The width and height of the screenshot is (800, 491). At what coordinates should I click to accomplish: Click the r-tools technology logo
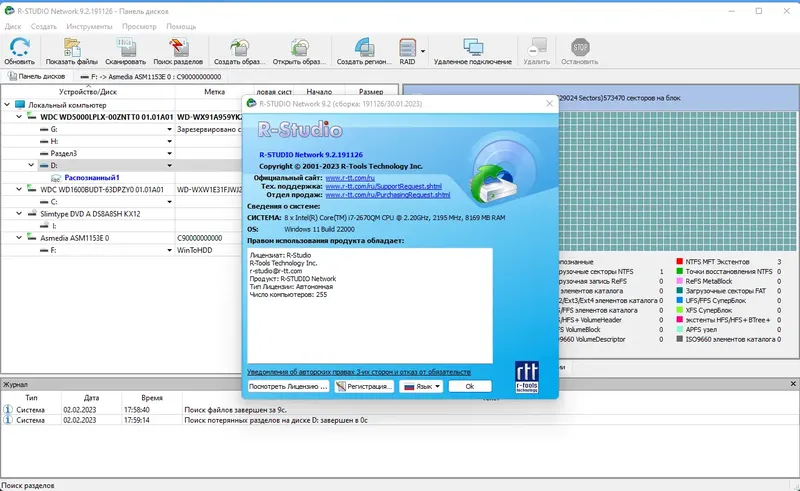(x=527, y=377)
